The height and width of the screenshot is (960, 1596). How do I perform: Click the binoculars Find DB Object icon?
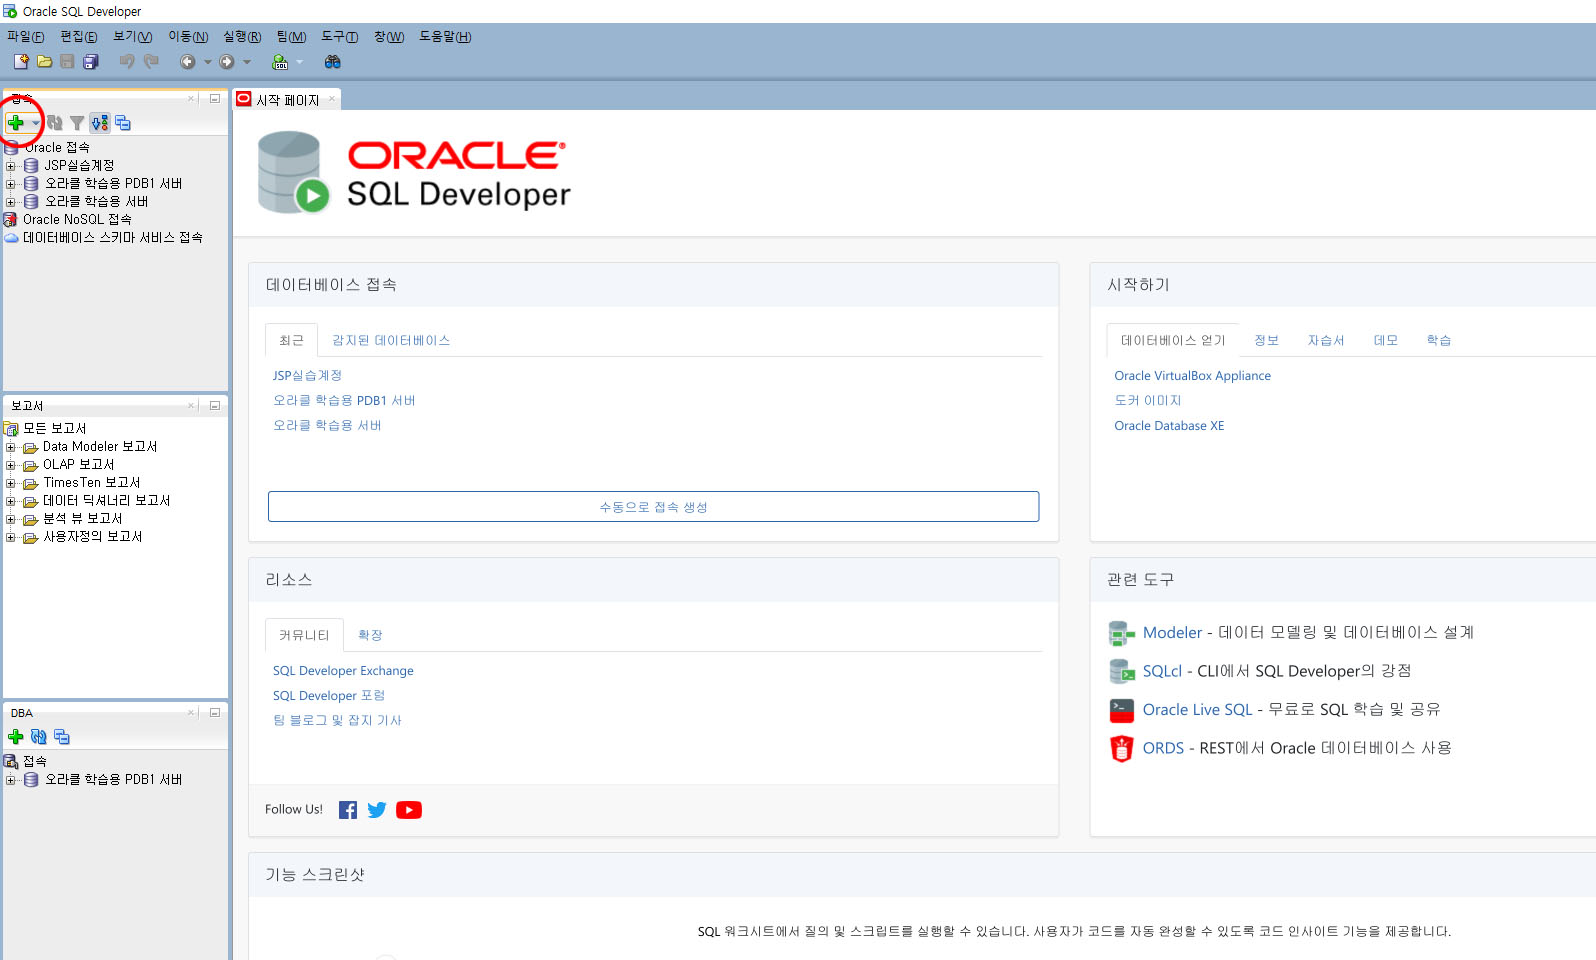coord(333,62)
